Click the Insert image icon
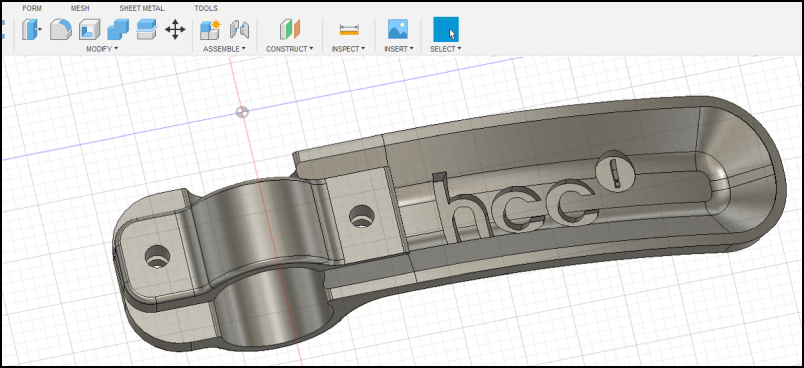804x368 pixels. pos(398,29)
